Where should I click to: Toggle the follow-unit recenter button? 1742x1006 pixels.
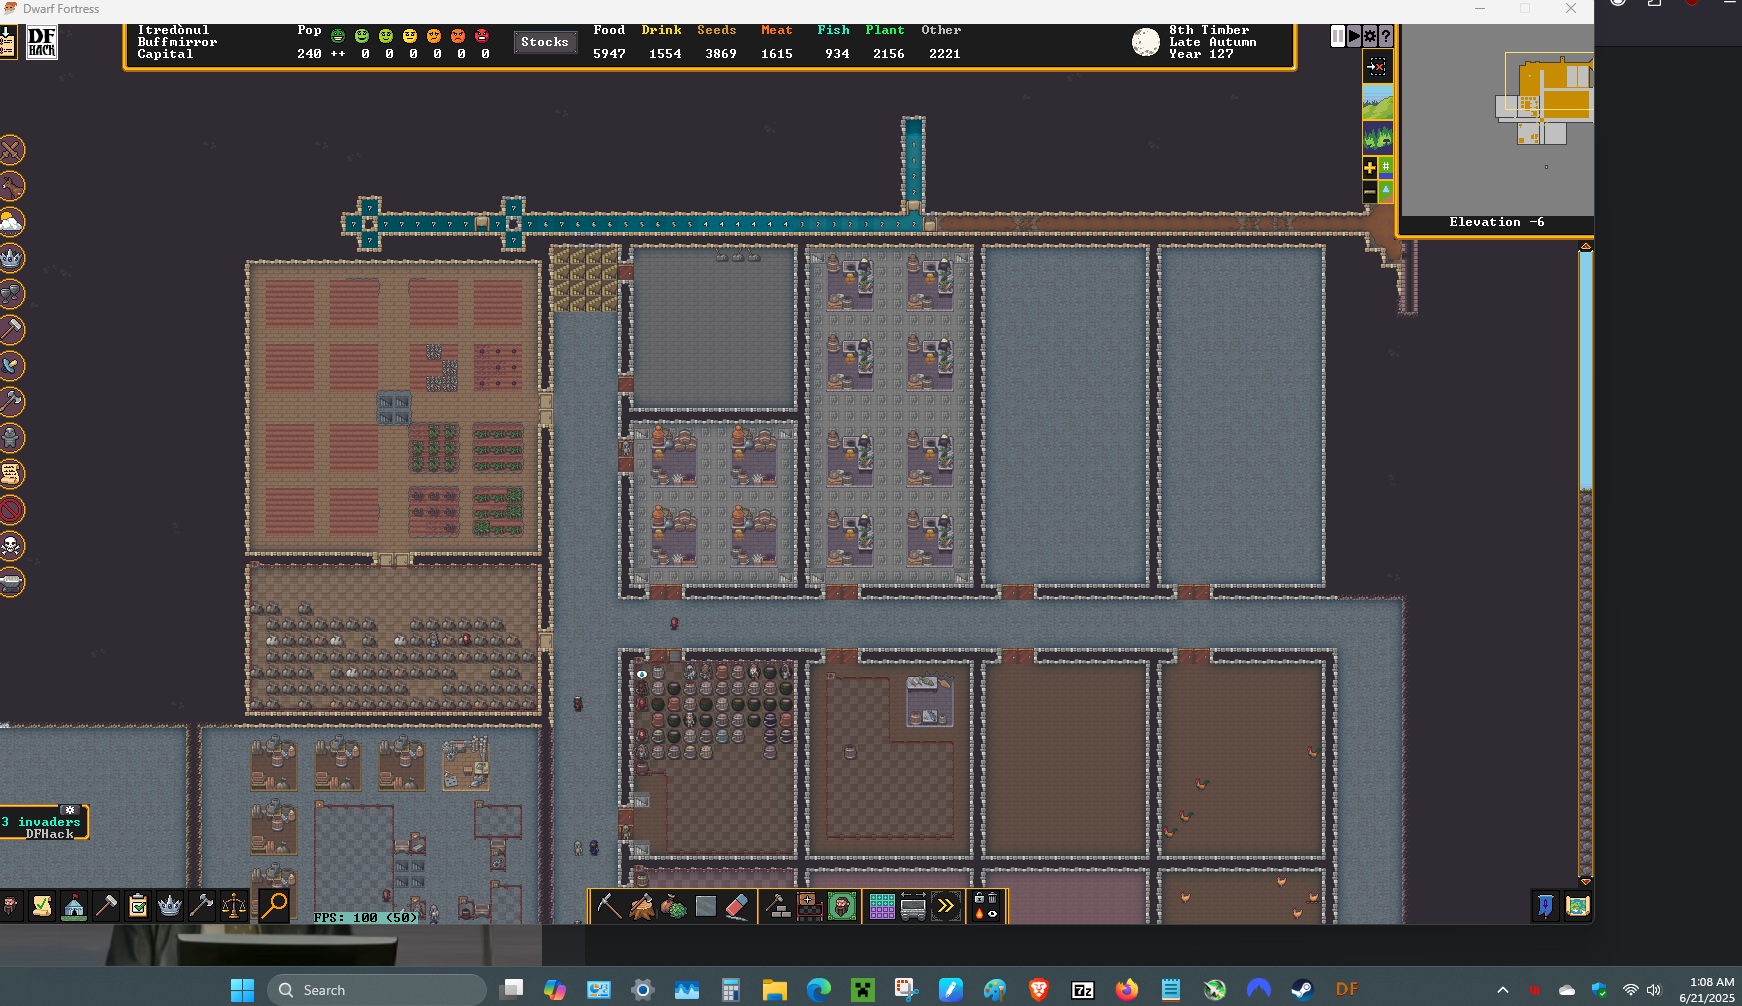click(1377, 67)
